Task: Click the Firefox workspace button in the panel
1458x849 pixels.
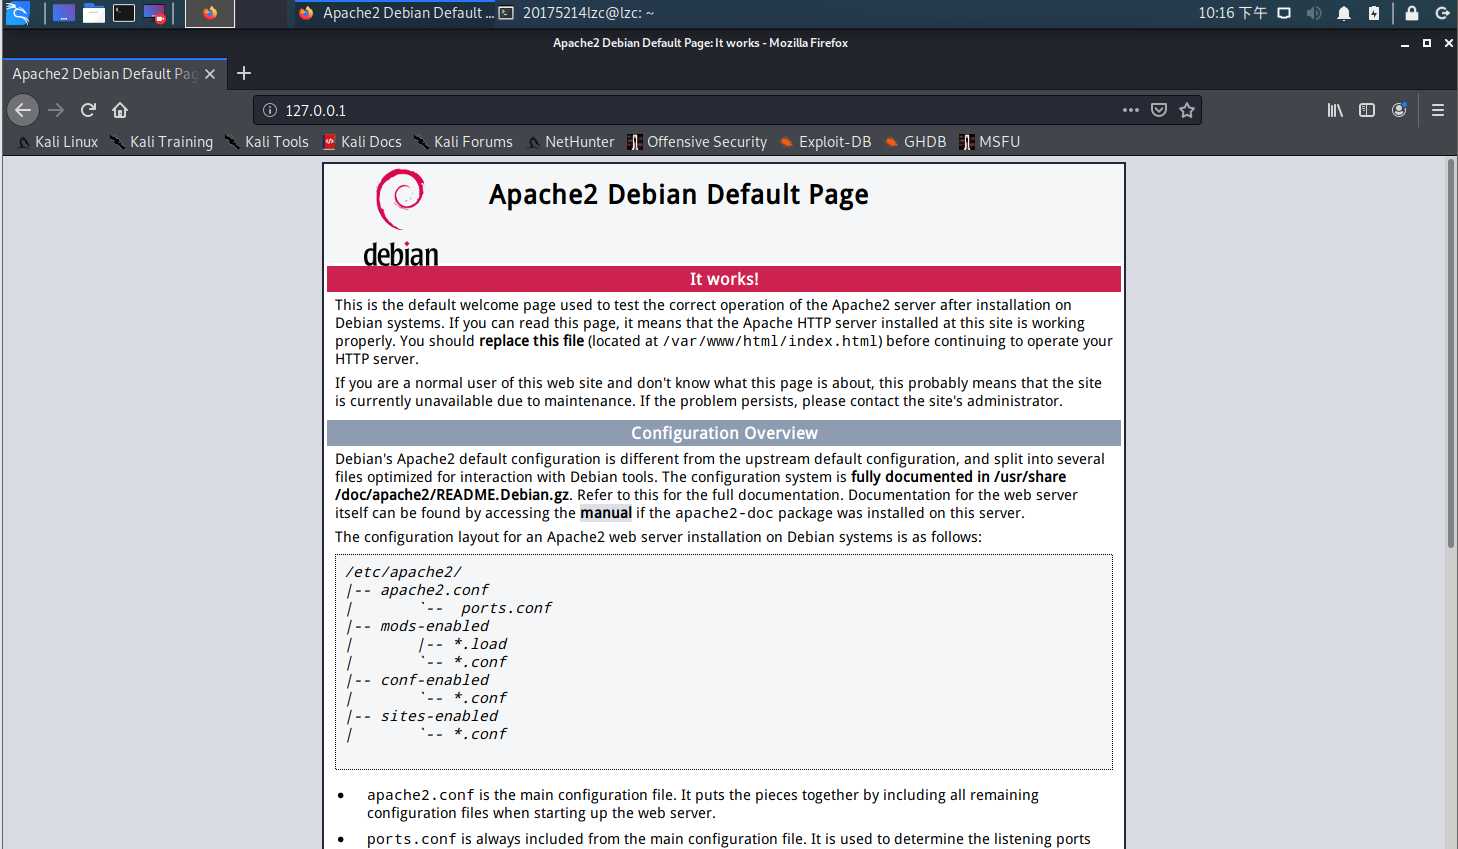Action: (210, 13)
